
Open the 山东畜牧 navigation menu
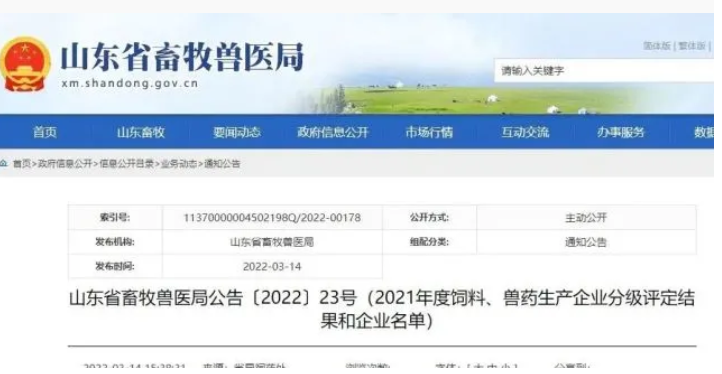tap(140, 132)
